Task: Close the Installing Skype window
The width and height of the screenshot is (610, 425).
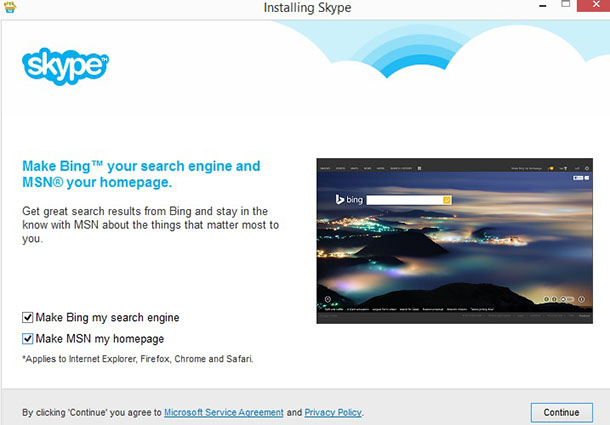Action: (x=594, y=5)
